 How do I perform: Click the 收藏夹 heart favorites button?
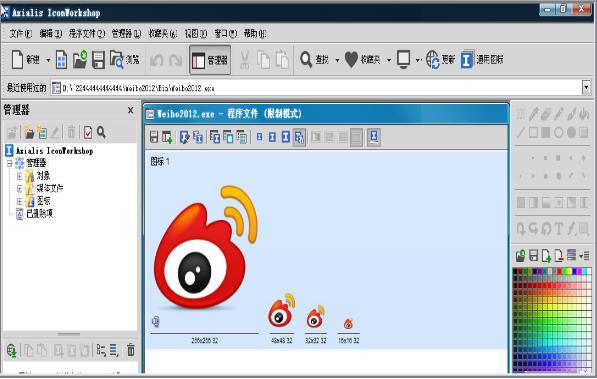click(x=362, y=60)
